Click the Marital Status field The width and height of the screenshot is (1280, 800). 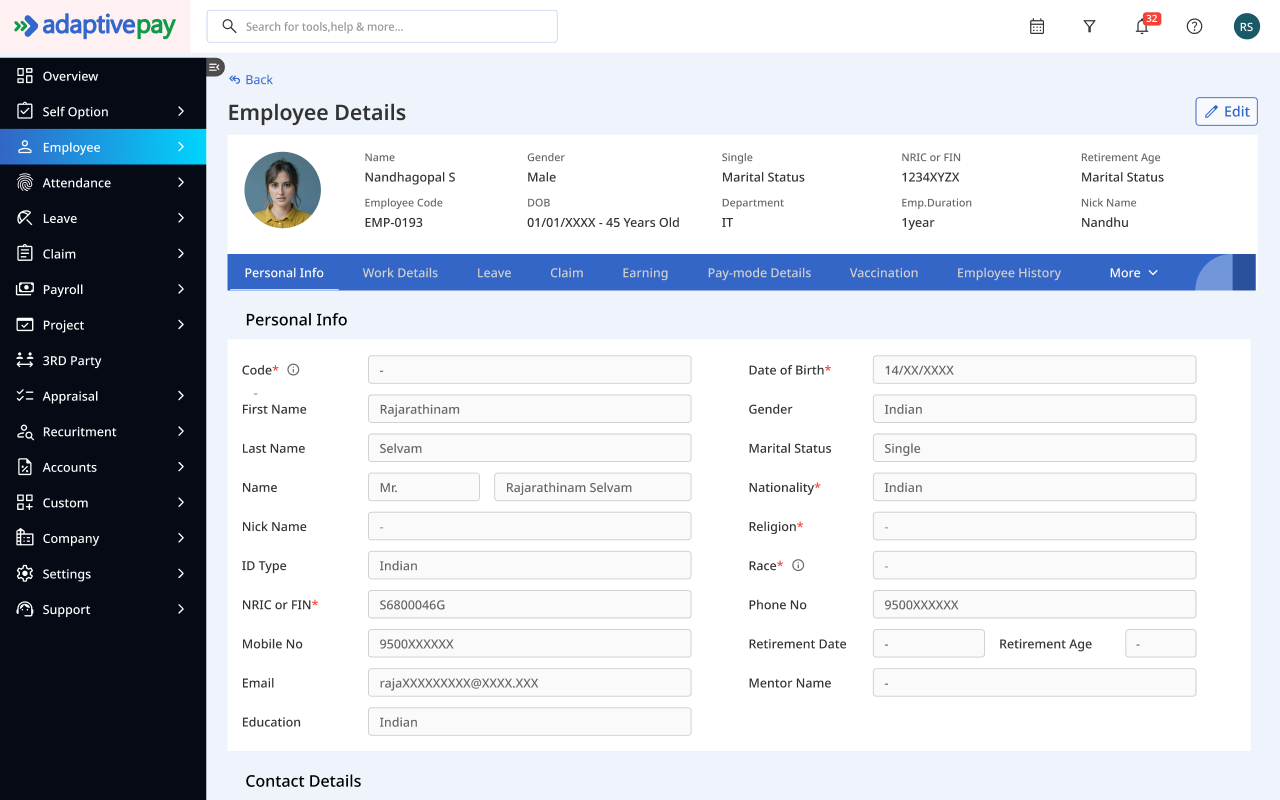pyautogui.click(x=1034, y=448)
